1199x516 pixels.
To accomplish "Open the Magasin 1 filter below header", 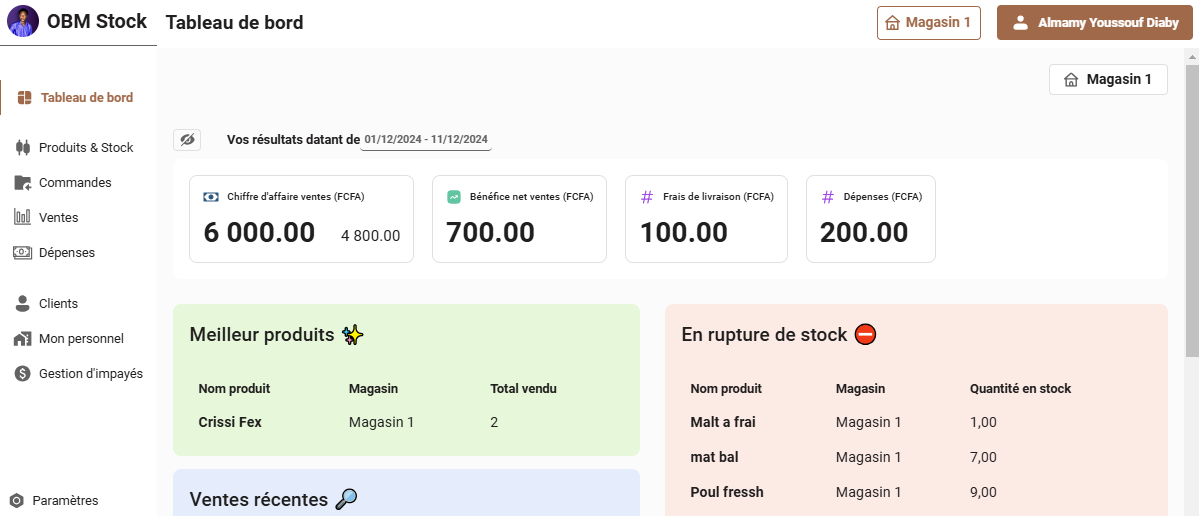I will 1108,80.
